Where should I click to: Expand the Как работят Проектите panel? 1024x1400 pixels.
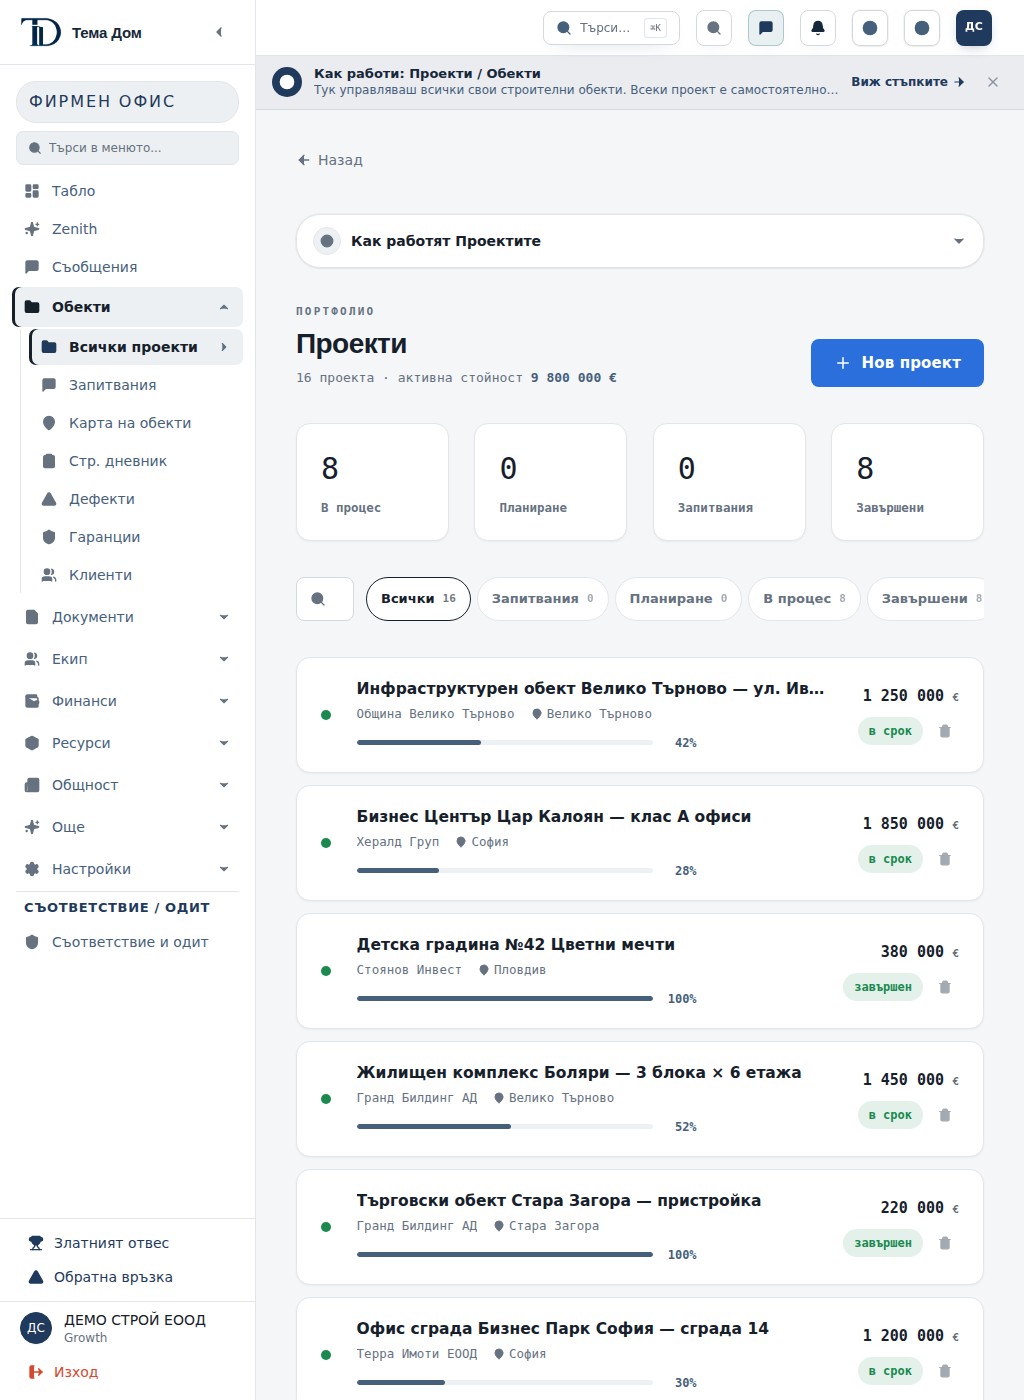(640, 241)
